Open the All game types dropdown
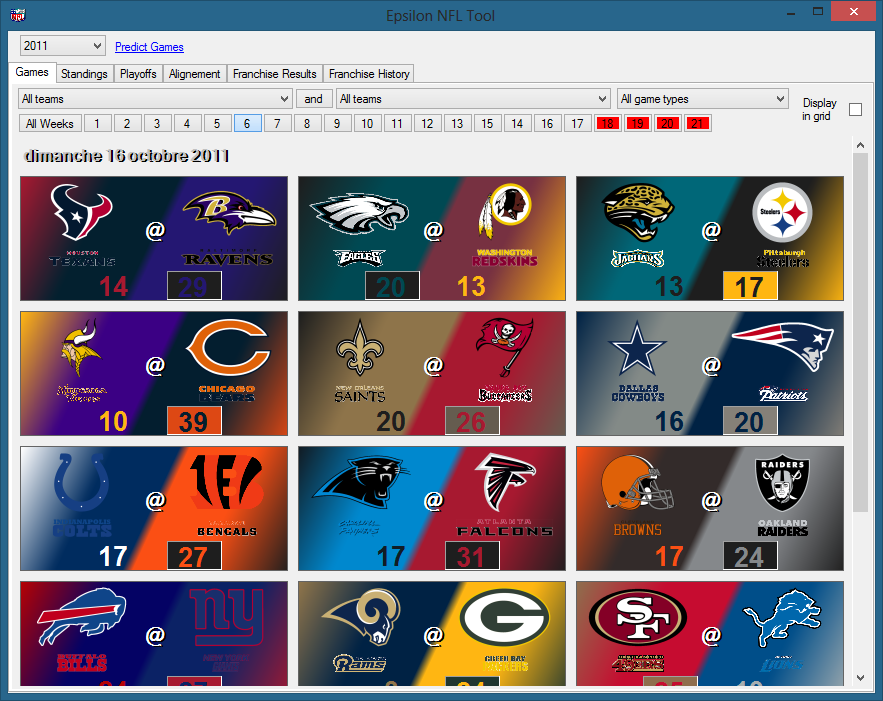Image resolution: width=883 pixels, height=701 pixels. click(x=702, y=99)
